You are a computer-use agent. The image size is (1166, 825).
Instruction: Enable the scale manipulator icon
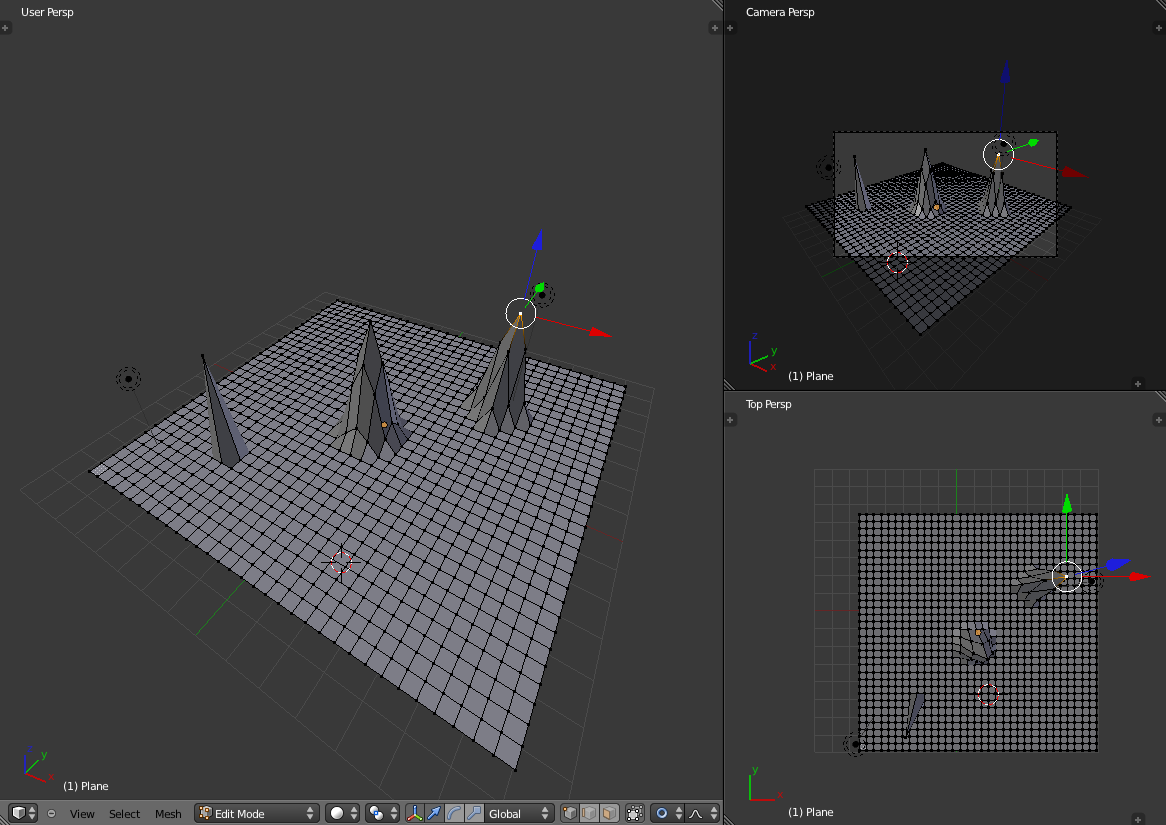pos(474,813)
